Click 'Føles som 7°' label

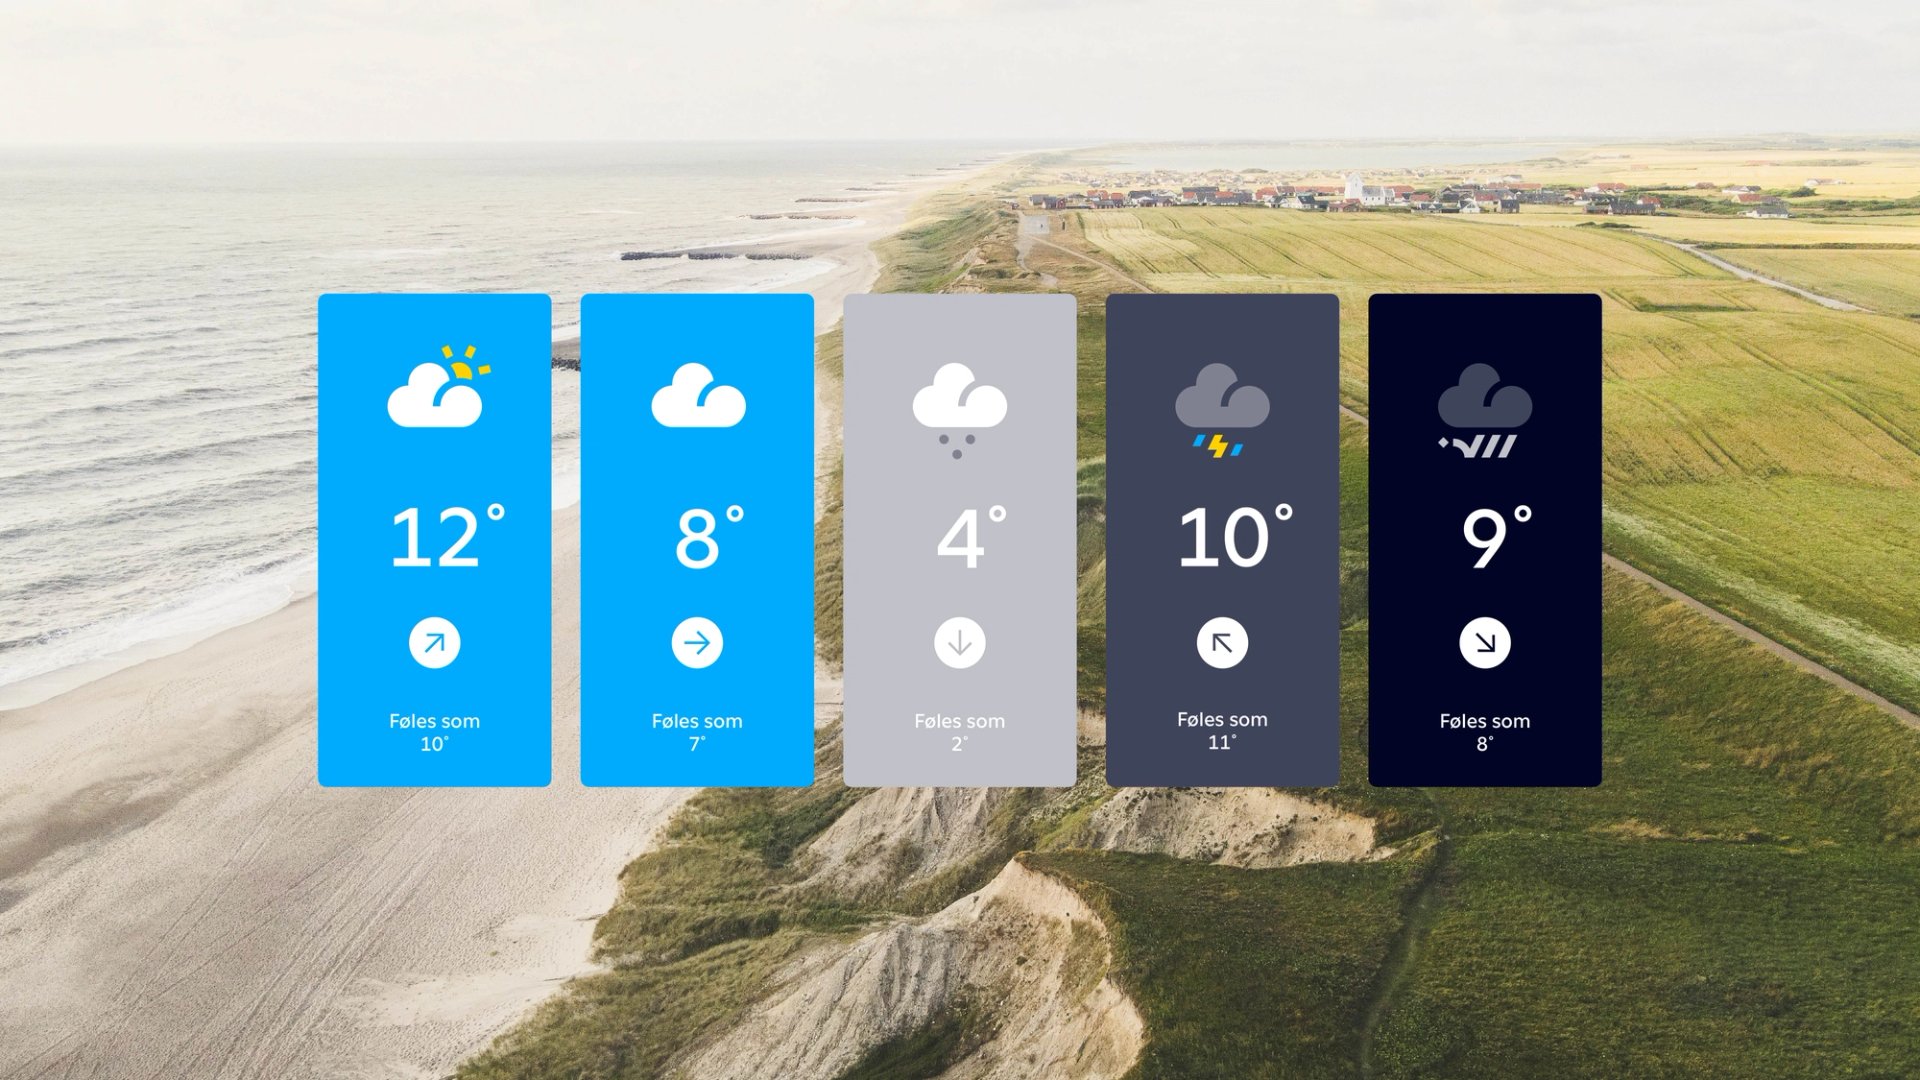pos(697,732)
